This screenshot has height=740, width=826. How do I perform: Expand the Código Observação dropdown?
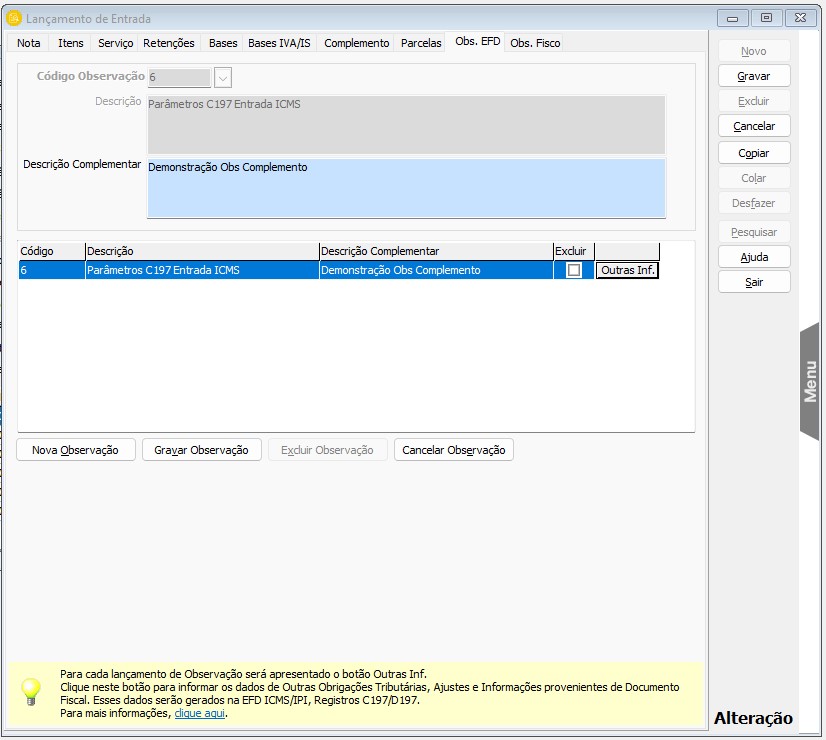coord(222,77)
